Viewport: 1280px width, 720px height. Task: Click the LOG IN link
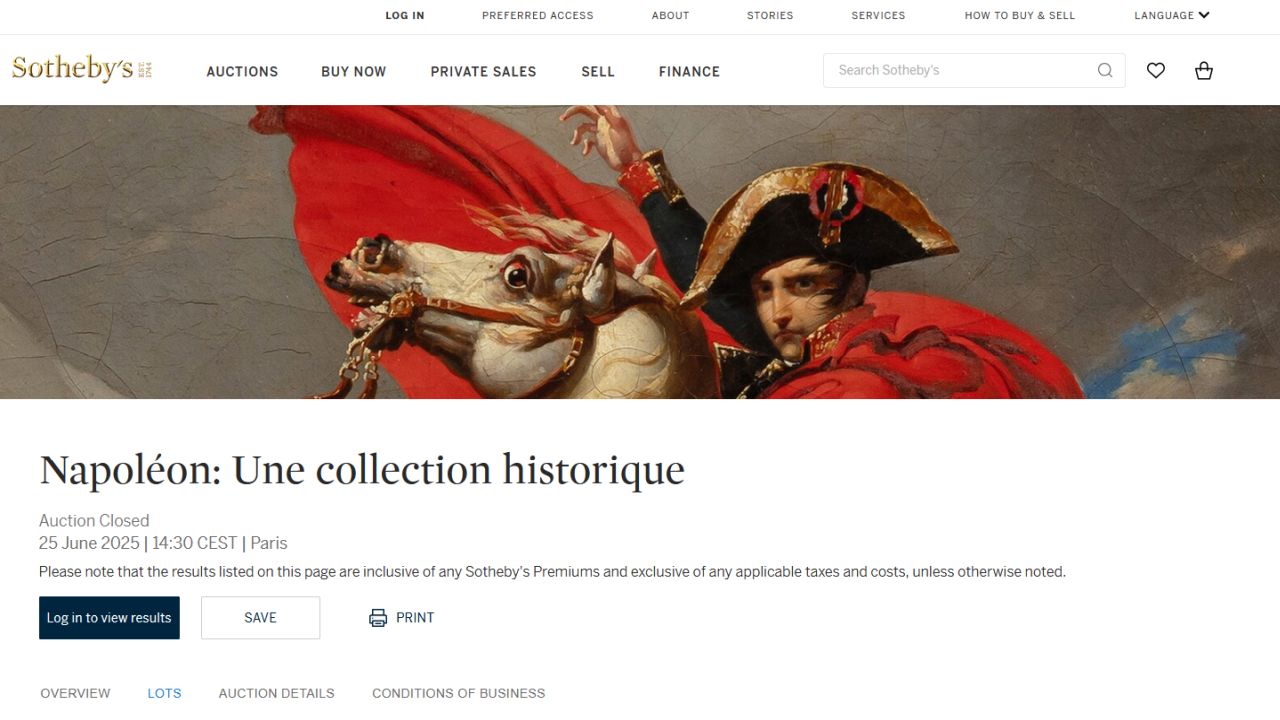pyautogui.click(x=405, y=15)
